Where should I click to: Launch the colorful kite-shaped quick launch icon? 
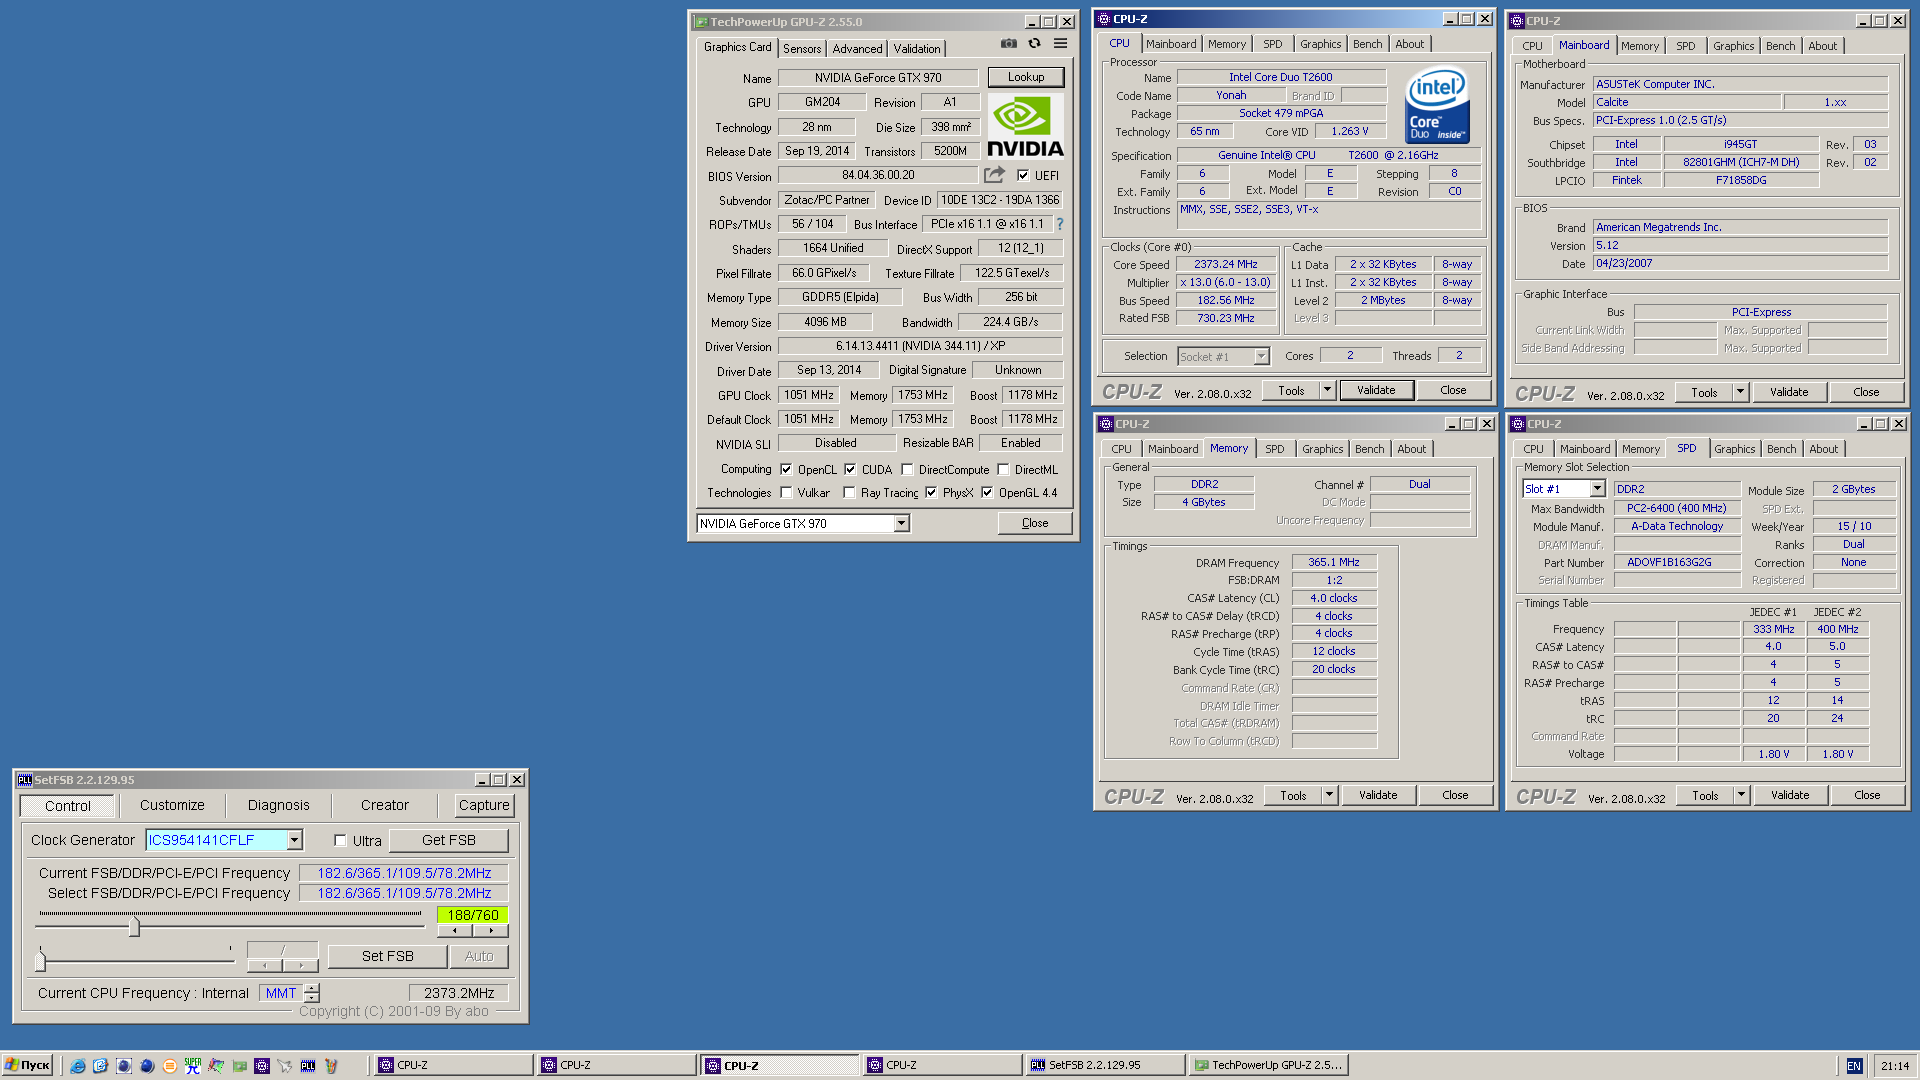click(216, 1066)
